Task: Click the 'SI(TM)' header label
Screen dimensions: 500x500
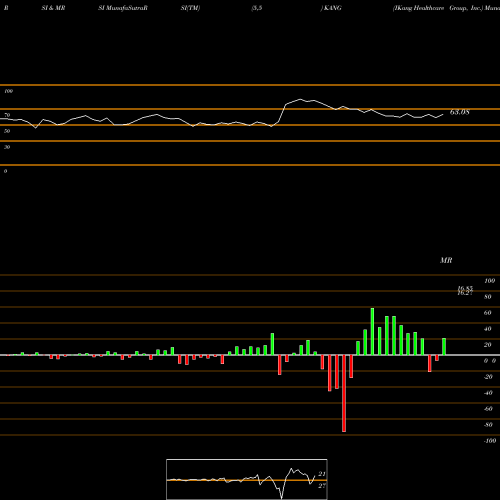Action: [x=190, y=8]
